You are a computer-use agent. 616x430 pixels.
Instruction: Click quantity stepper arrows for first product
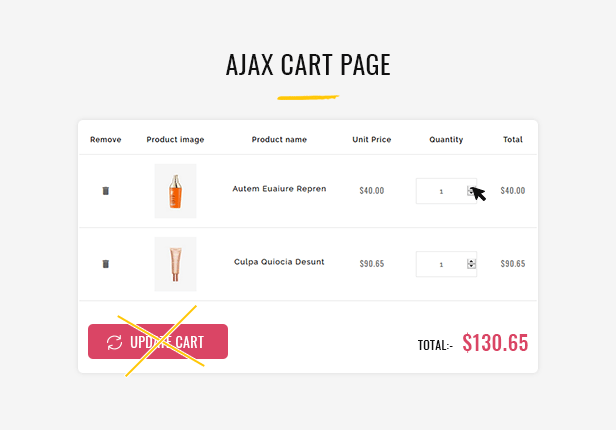(x=471, y=190)
